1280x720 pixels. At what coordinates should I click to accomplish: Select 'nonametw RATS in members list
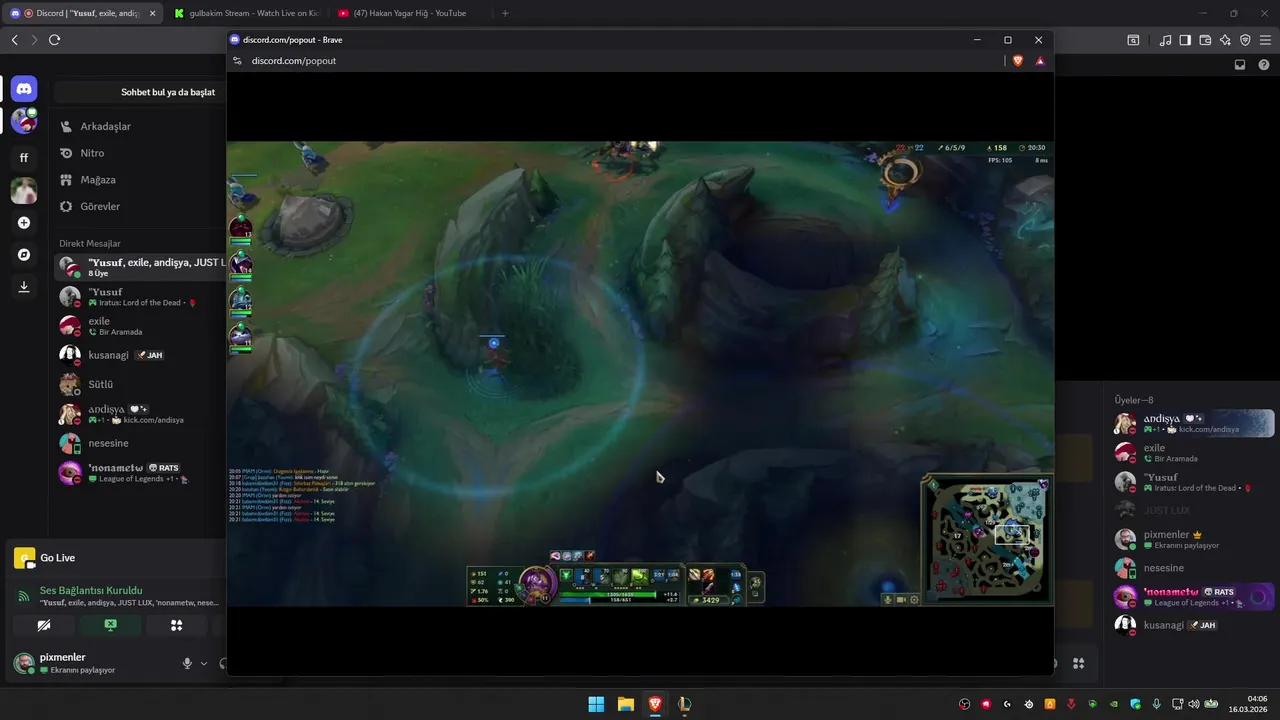[x=1193, y=597]
